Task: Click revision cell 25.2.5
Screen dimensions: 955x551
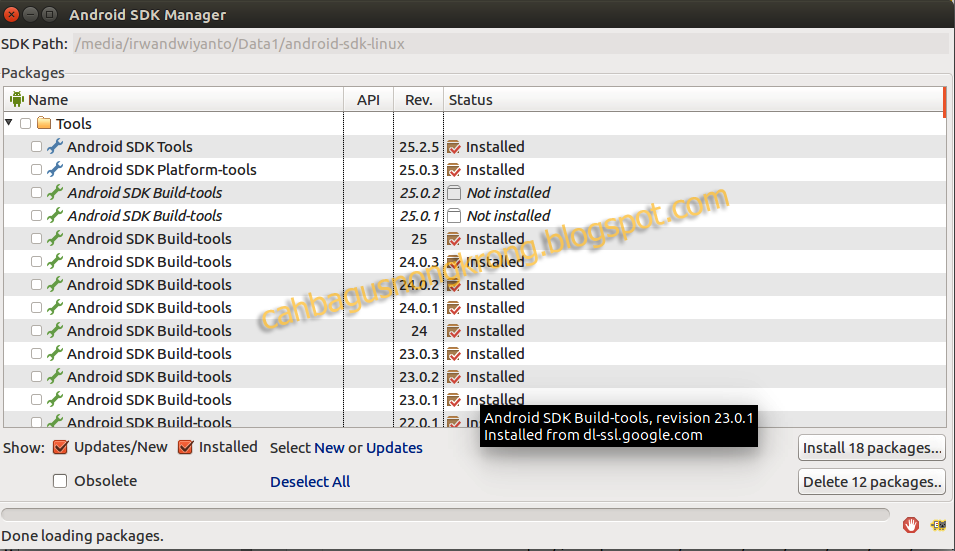Action: pos(418,147)
